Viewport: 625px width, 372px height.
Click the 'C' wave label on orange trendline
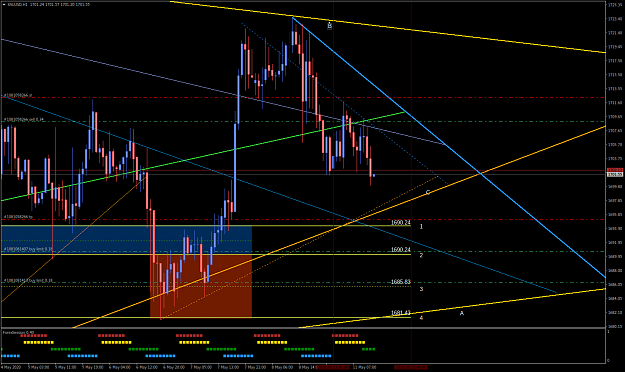click(x=428, y=193)
